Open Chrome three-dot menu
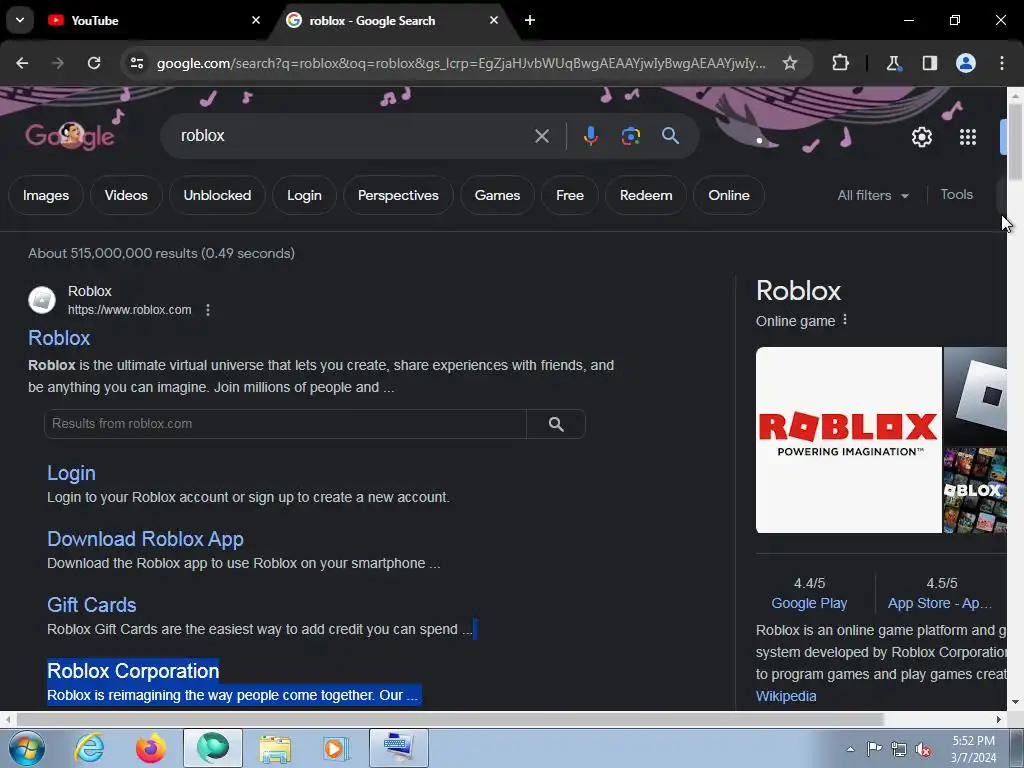 1002,63
